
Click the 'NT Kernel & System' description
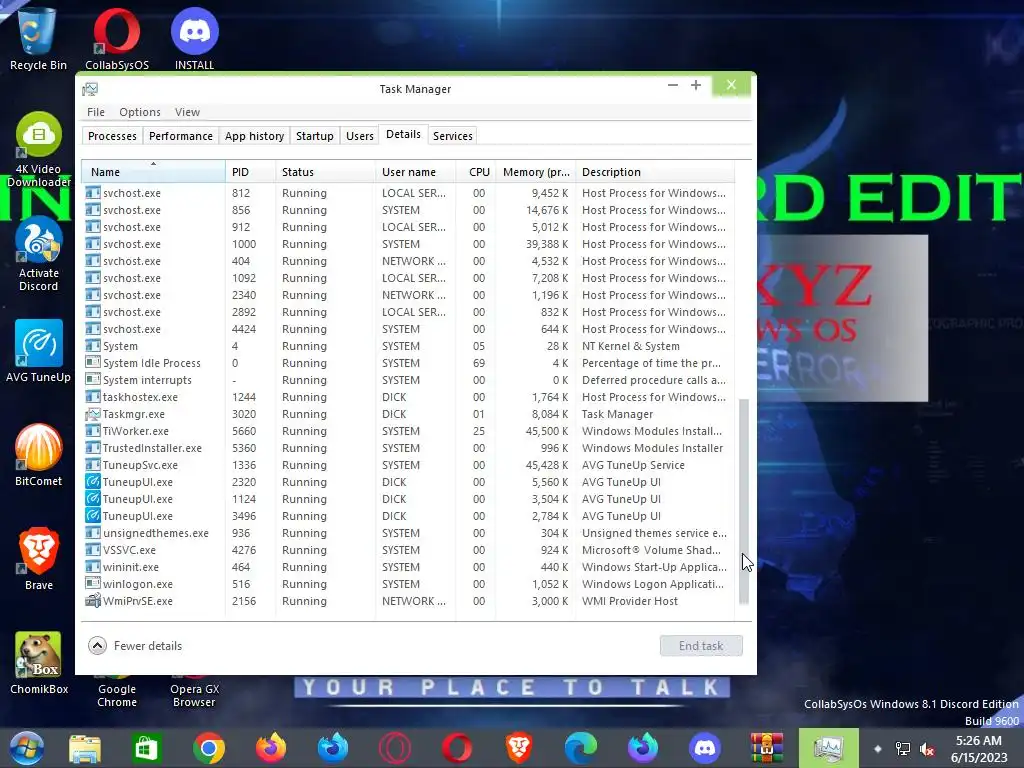tap(631, 346)
